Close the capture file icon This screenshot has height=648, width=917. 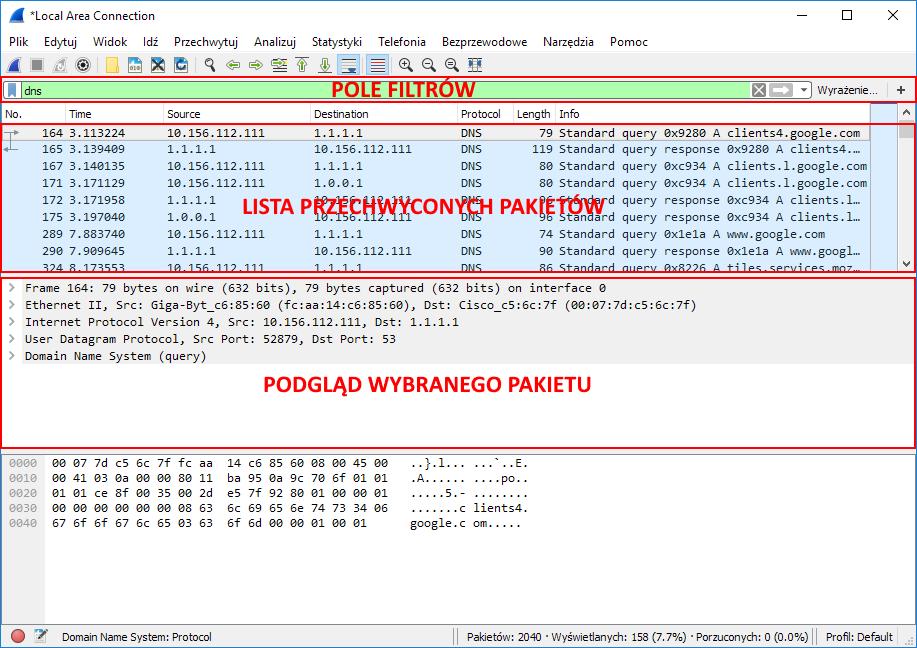coord(158,65)
